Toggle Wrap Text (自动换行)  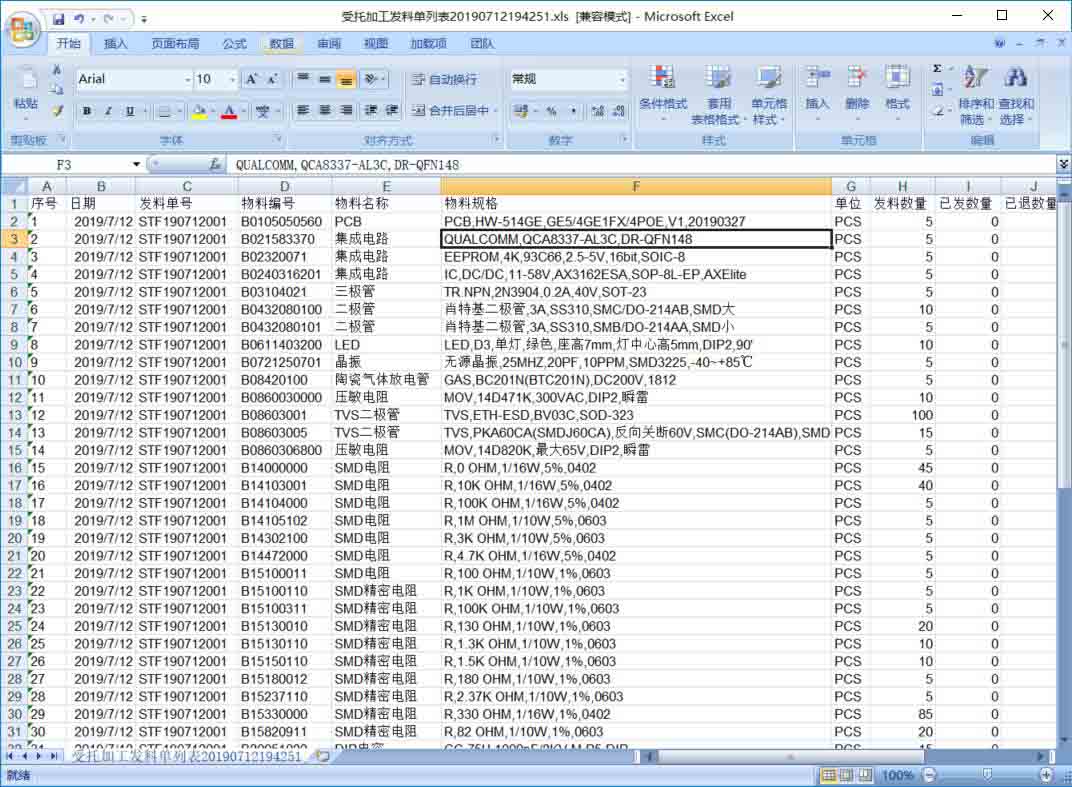pos(444,79)
